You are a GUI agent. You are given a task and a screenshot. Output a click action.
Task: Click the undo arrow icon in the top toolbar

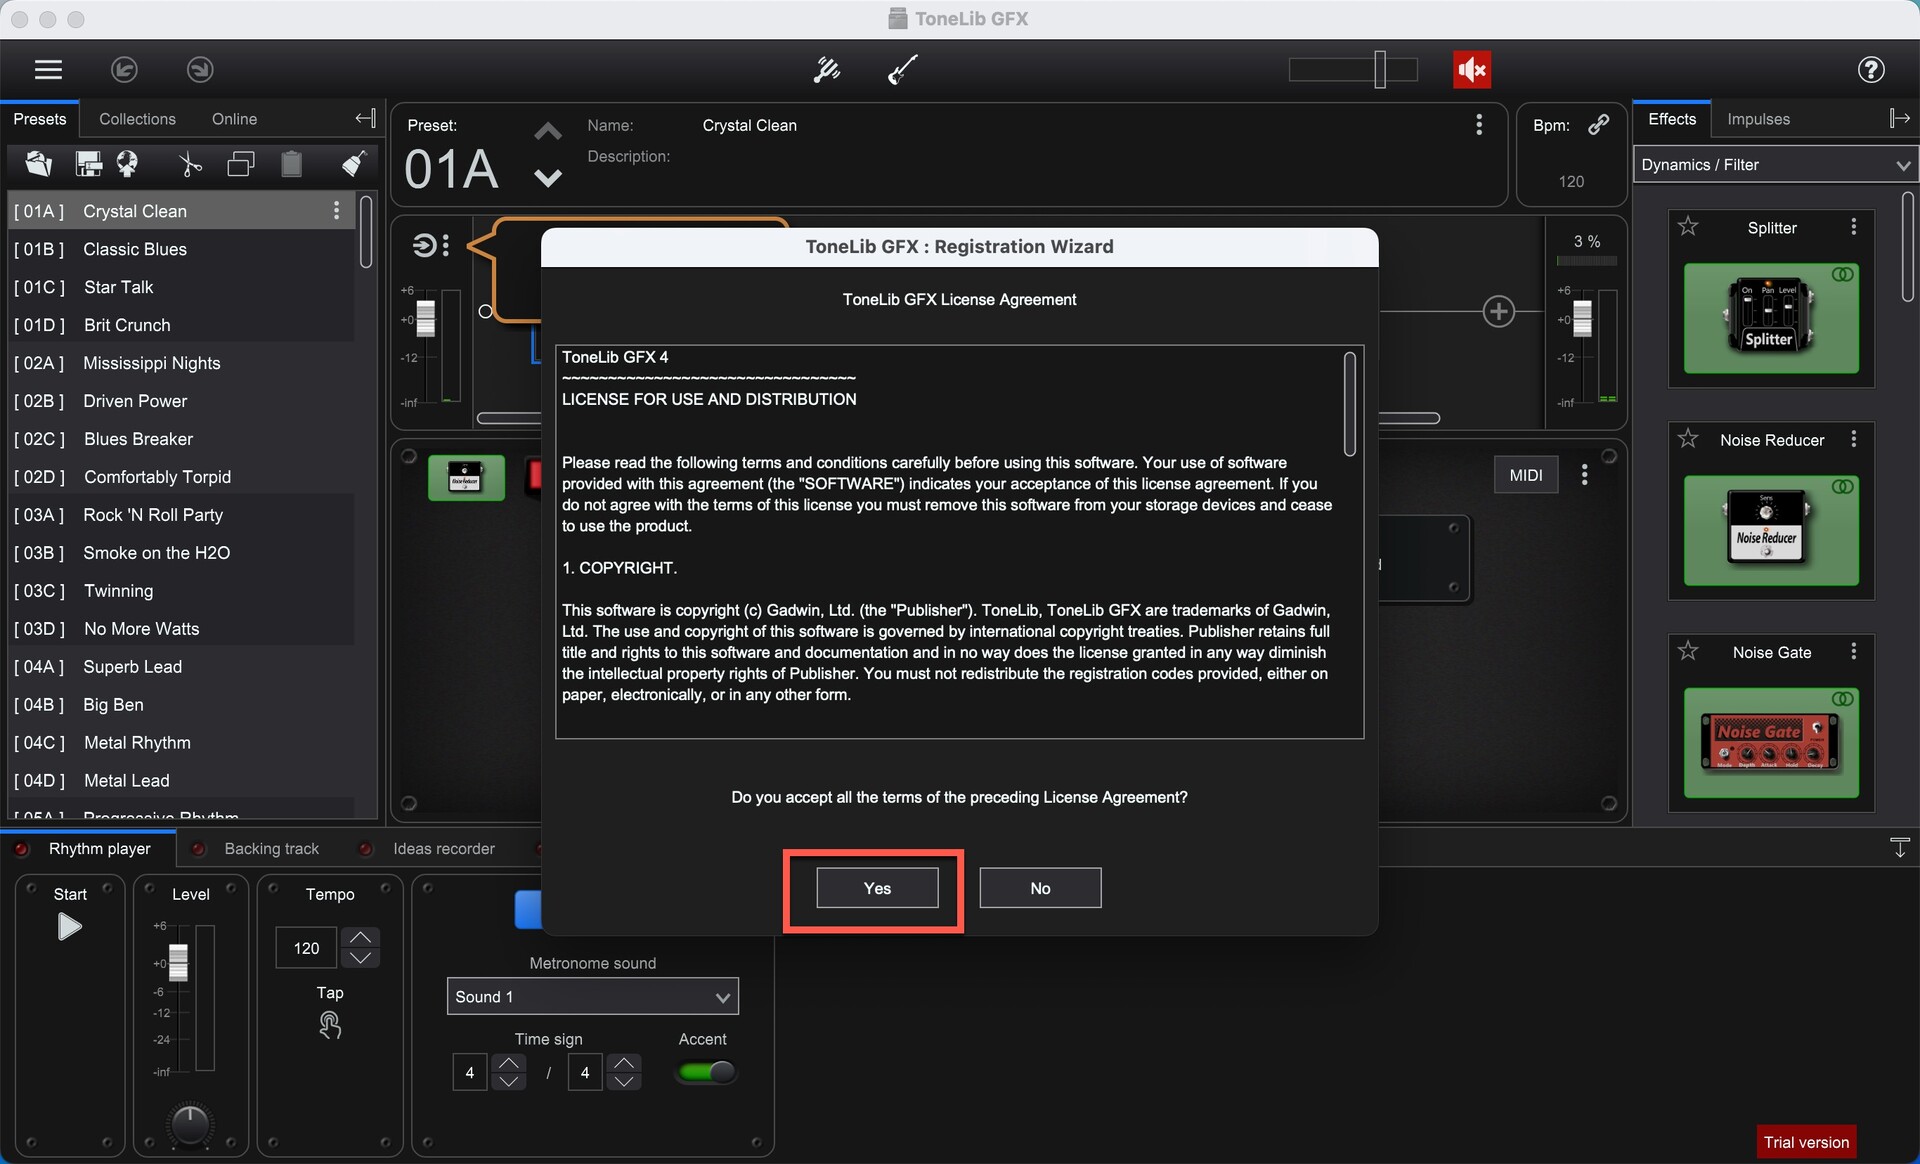[124, 69]
